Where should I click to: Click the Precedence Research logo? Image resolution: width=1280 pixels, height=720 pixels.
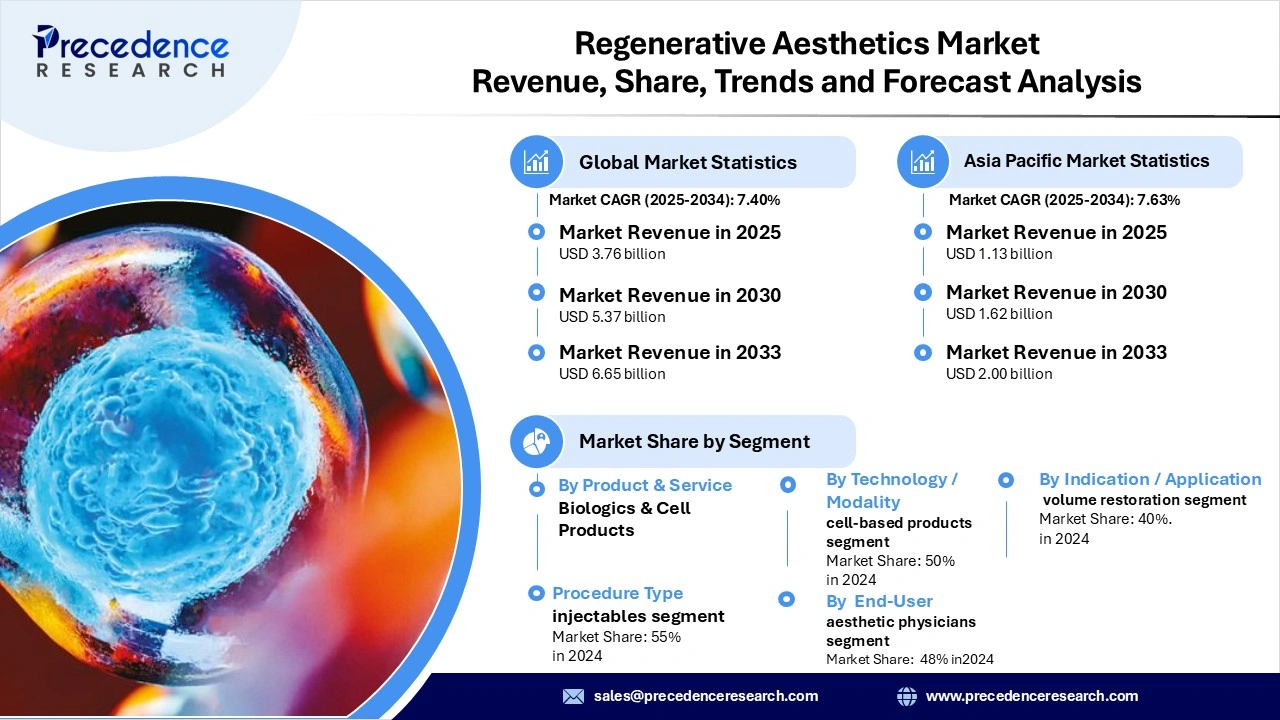click(131, 52)
